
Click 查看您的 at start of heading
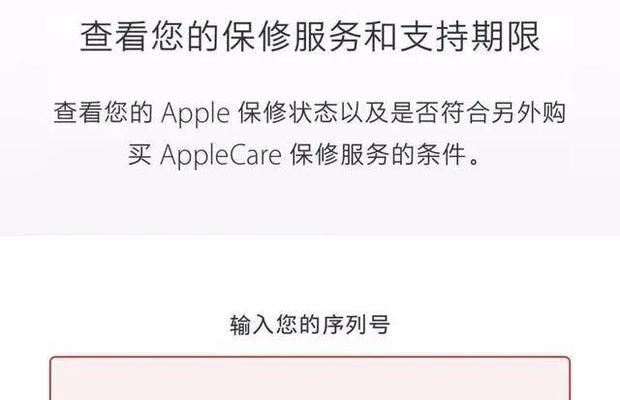coord(149,36)
